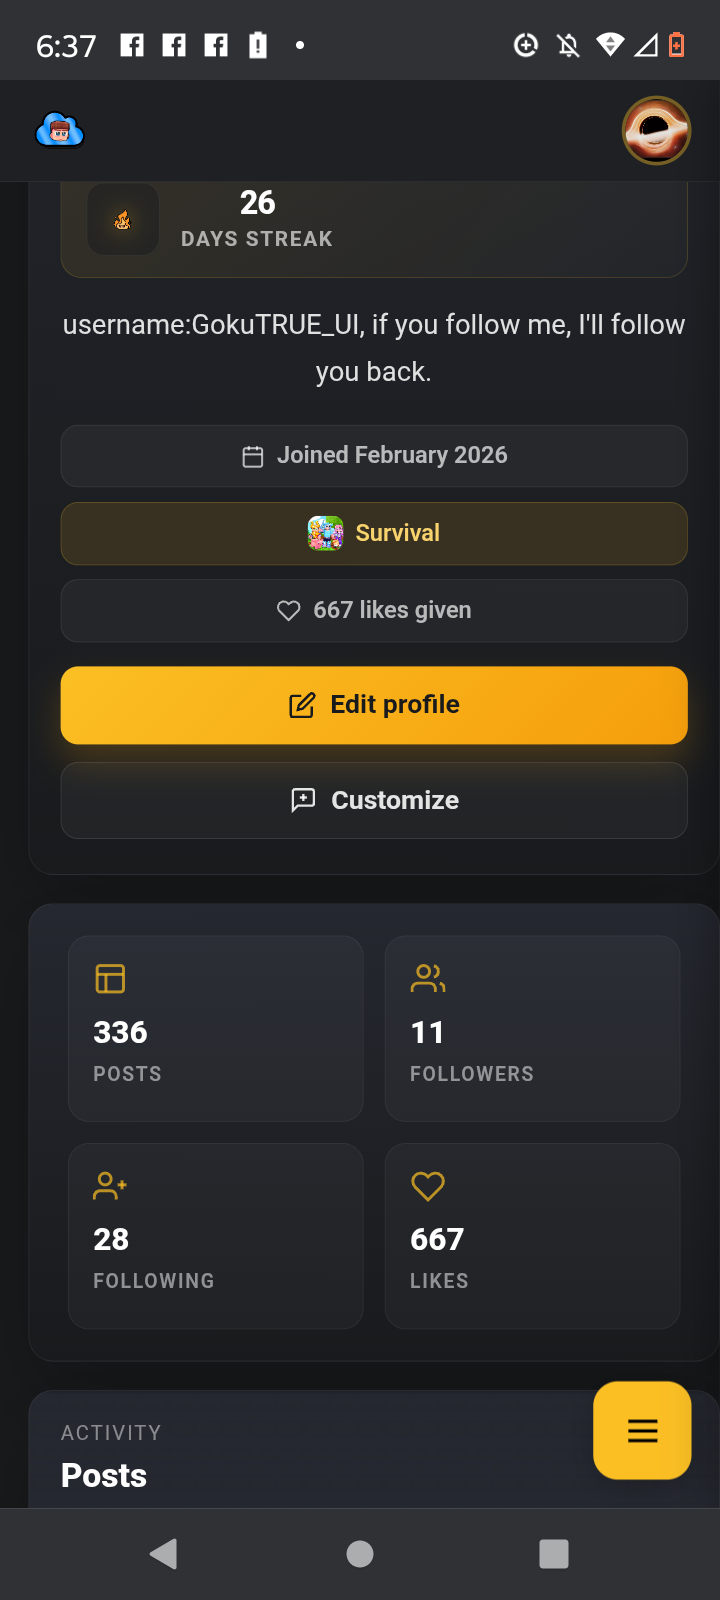Open the 667 Likes stat card
Viewport: 720px width, 1600px height.
tap(532, 1235)
